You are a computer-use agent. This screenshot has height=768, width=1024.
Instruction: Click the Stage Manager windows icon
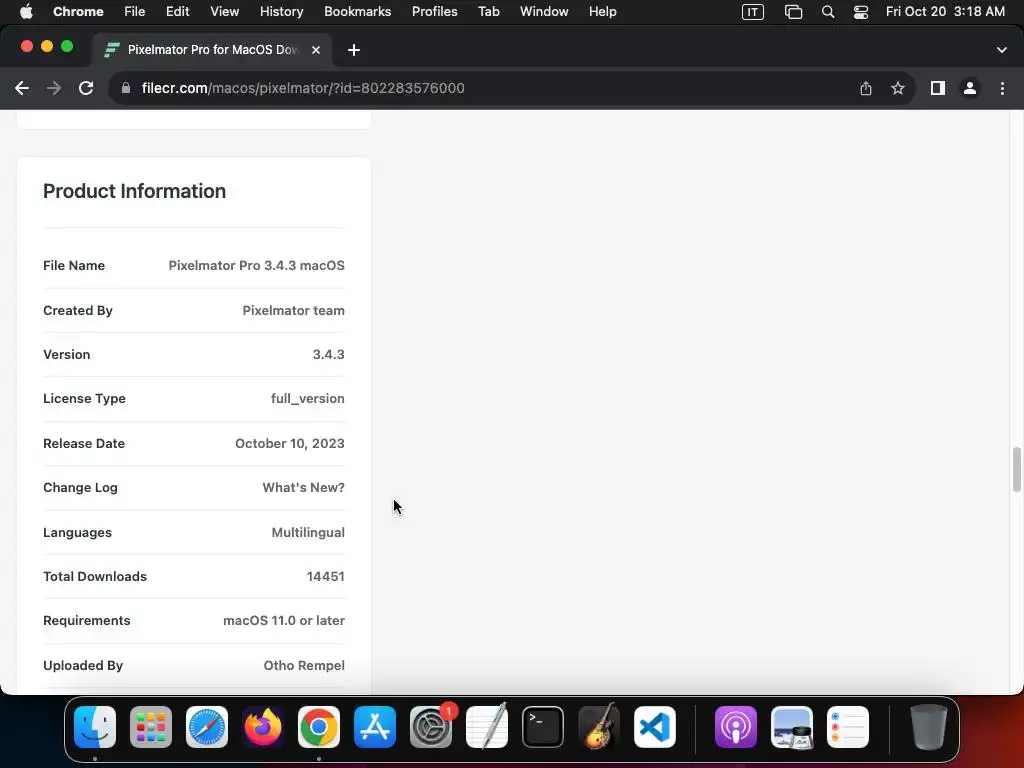pyautogui.click(x=793, y=12)
